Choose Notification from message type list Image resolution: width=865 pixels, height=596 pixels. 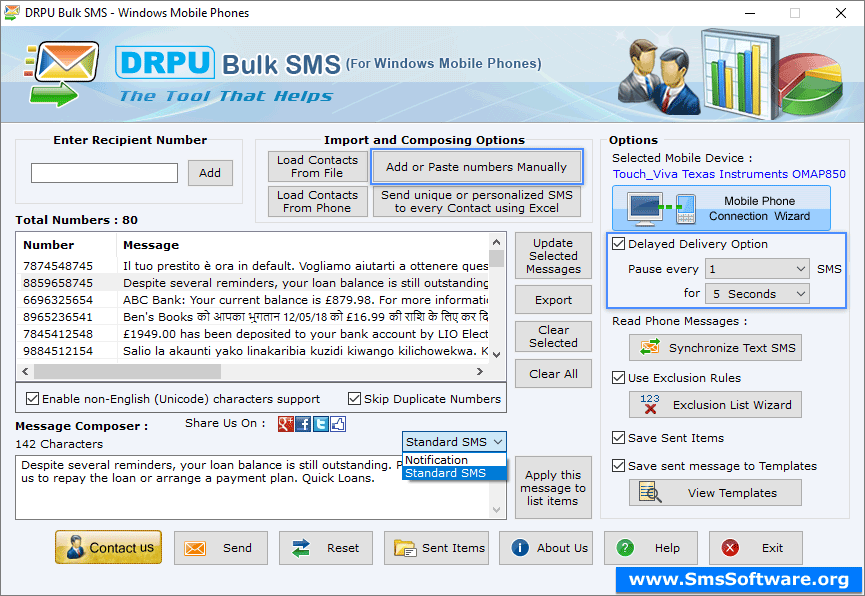pyautogui.click(x=454, y=460)
